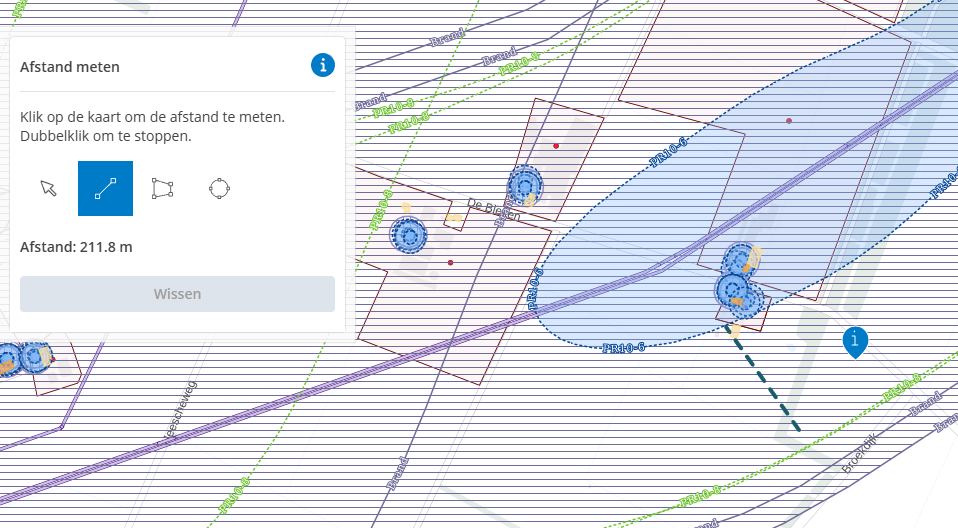Click the bottom 'PR10-6' contour label
This screenshot has height=528, width=958.
pyautogui.click(x=623, y=348)
